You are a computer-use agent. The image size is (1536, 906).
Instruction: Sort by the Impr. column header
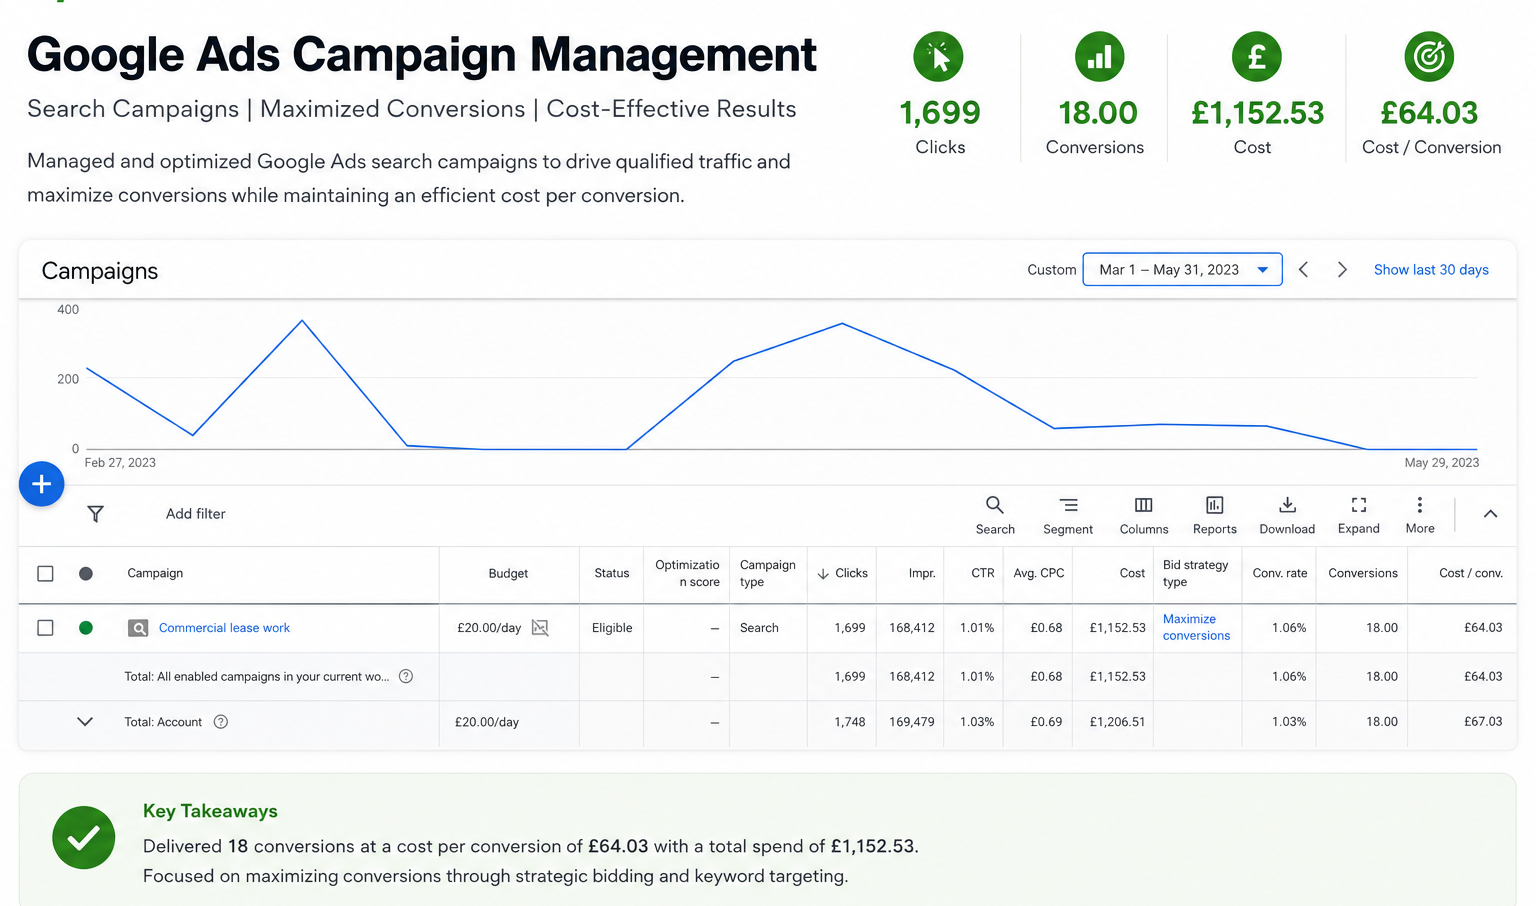coord(922,574)
